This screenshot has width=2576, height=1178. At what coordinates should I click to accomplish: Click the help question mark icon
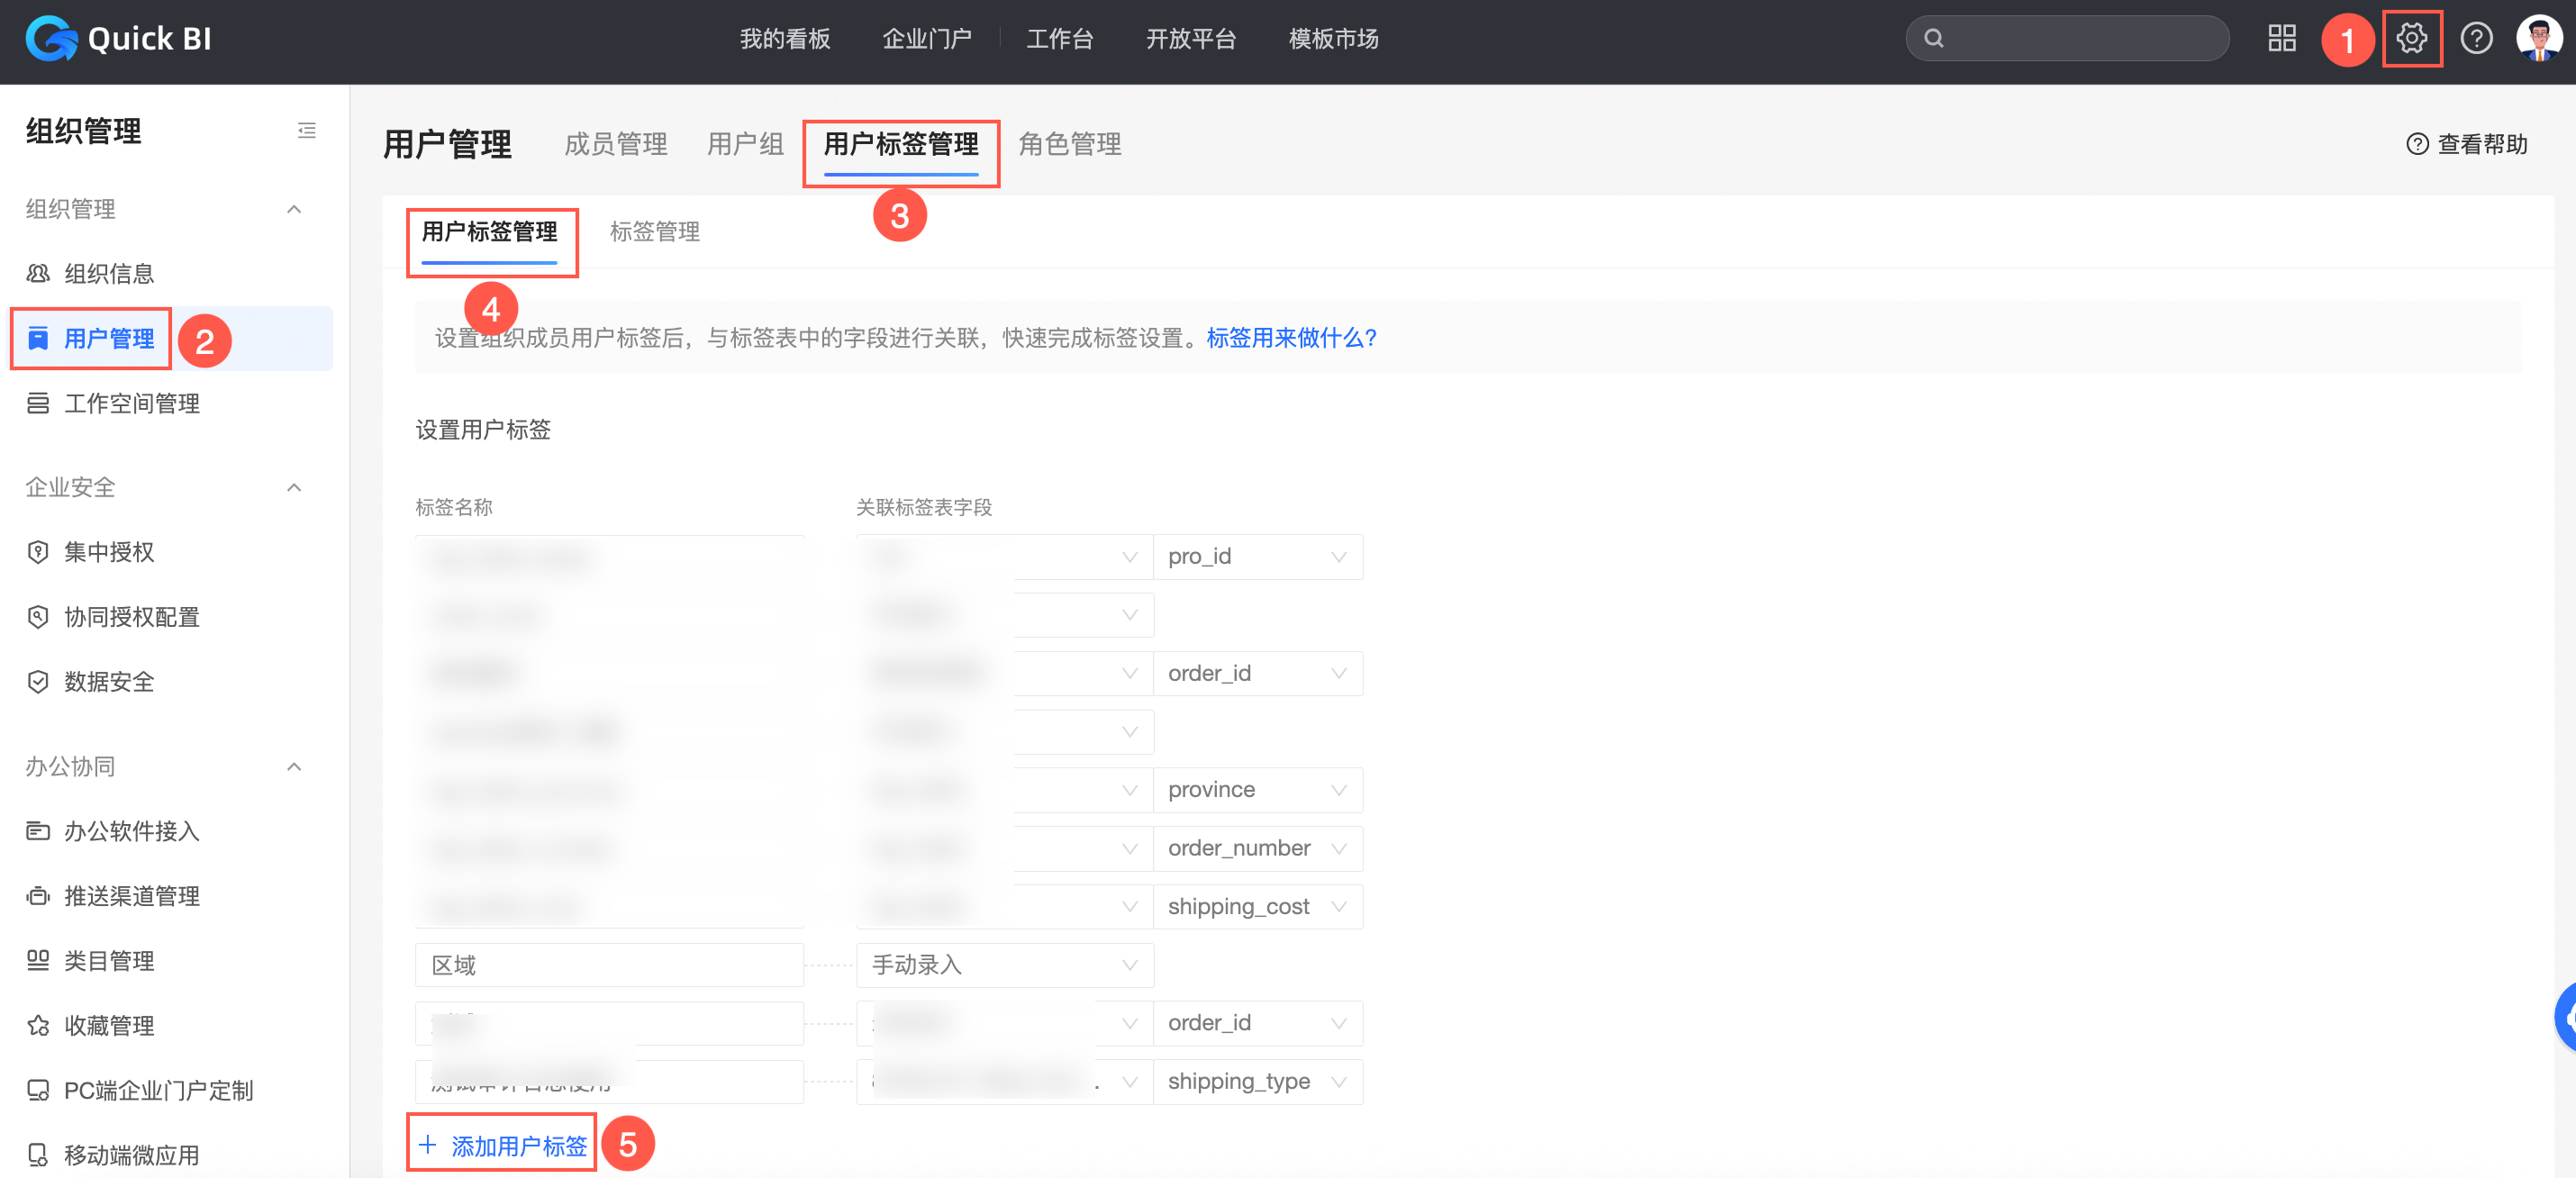tap(2476, 39)
